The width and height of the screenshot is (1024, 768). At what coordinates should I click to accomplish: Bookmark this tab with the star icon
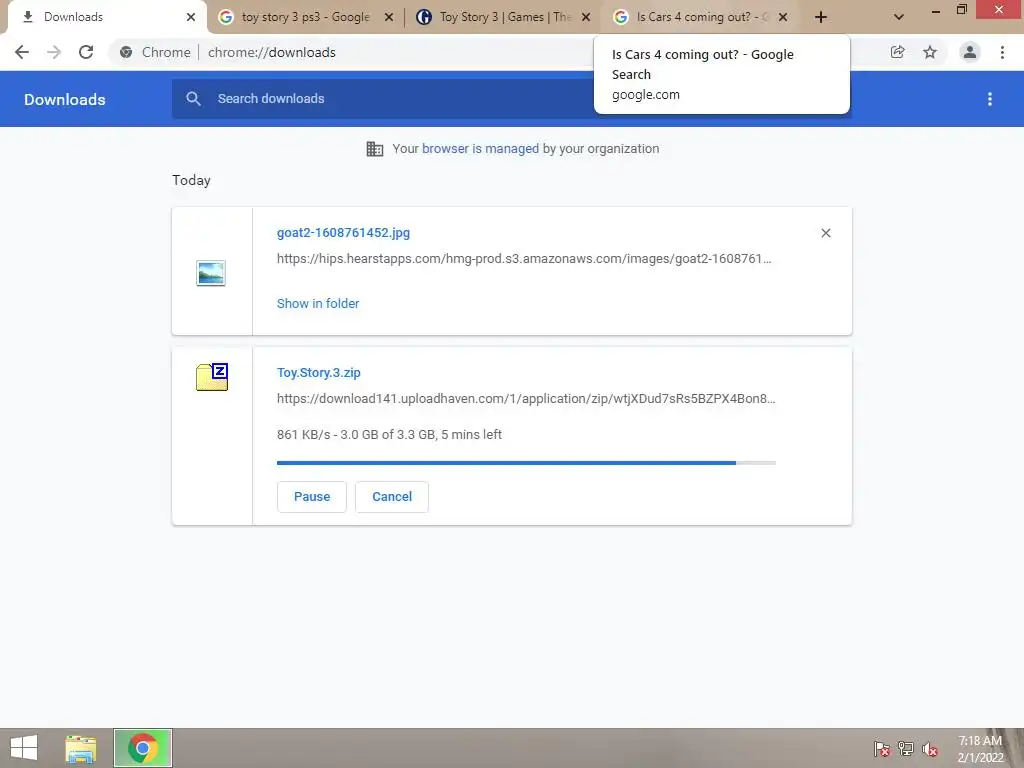click(x=930, y=52)
